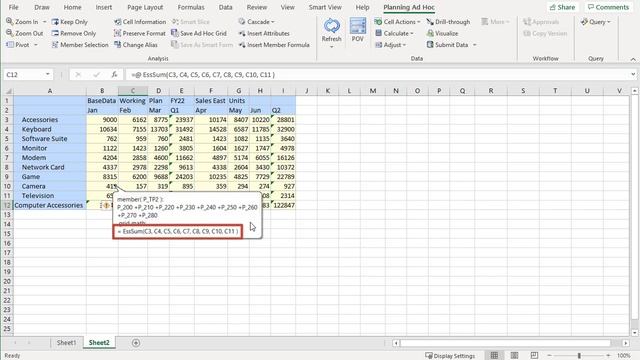Expand the formula bar
Viewport: 640px width, 360px height.
point(633,74)
